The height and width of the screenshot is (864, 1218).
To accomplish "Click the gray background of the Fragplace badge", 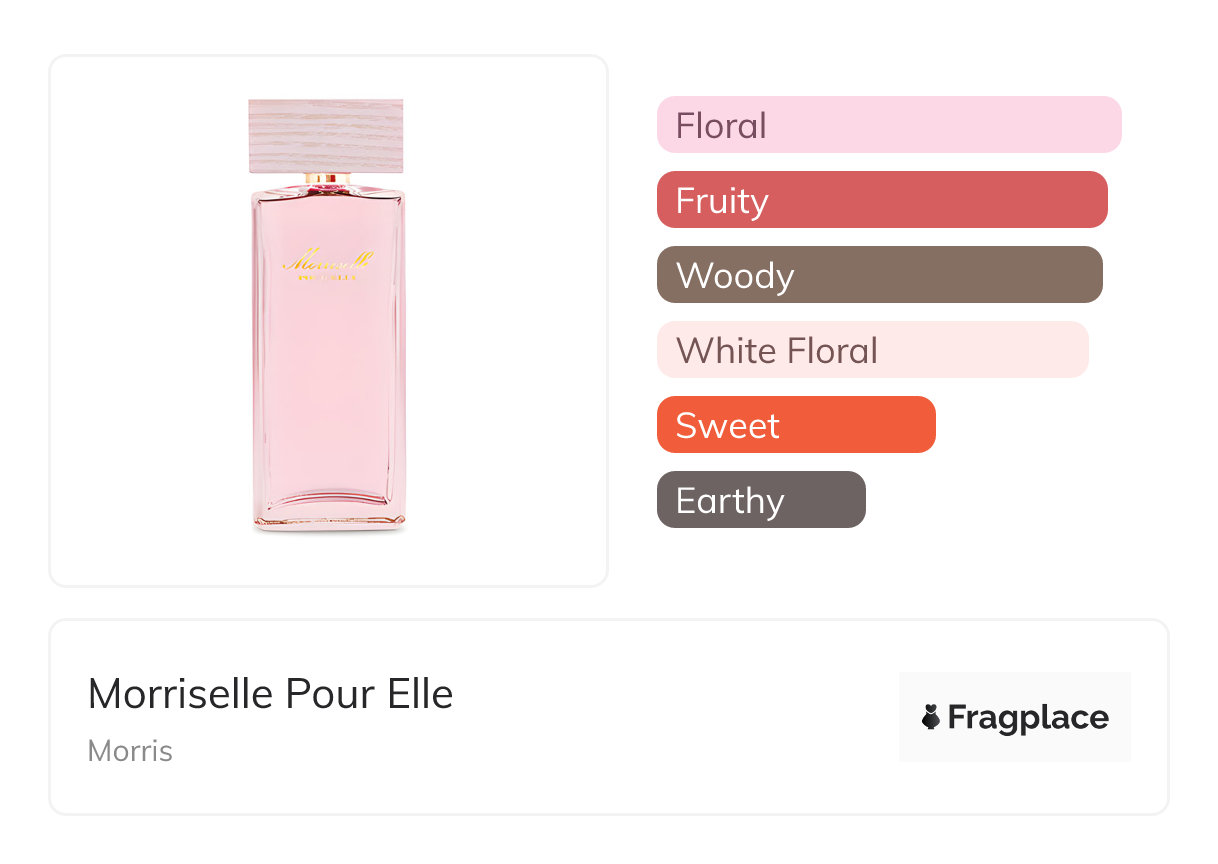I will click(1015, 688).
